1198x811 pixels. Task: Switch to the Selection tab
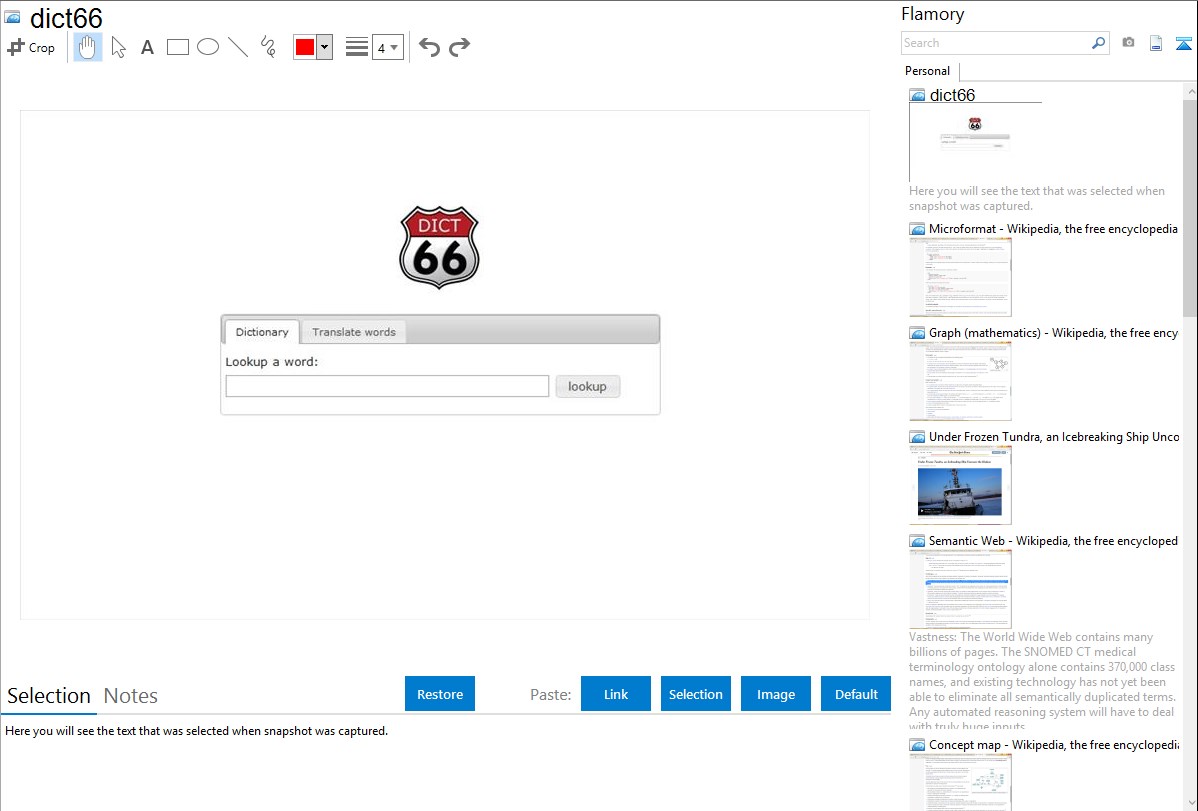49,696
